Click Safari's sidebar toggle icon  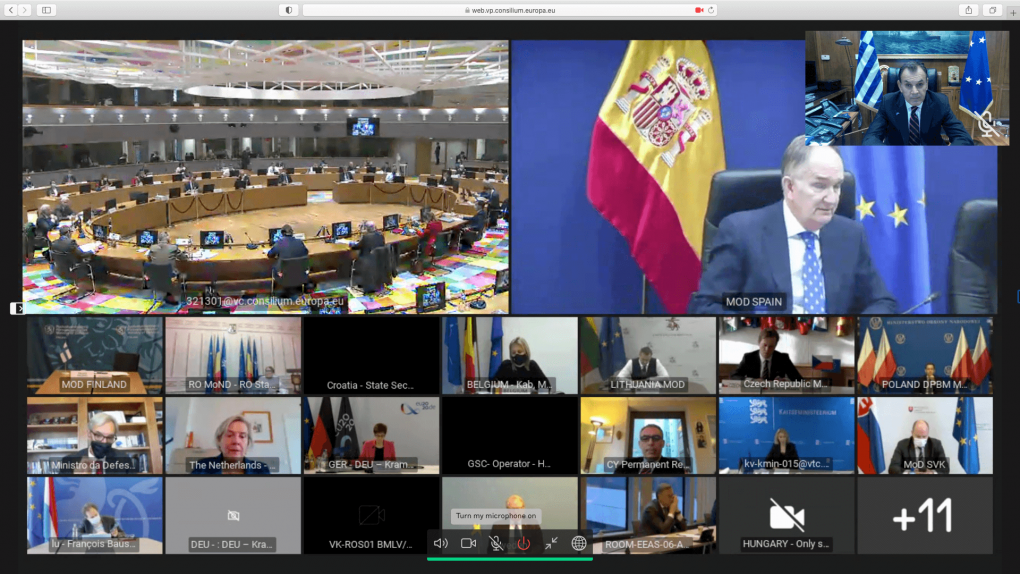47,10
